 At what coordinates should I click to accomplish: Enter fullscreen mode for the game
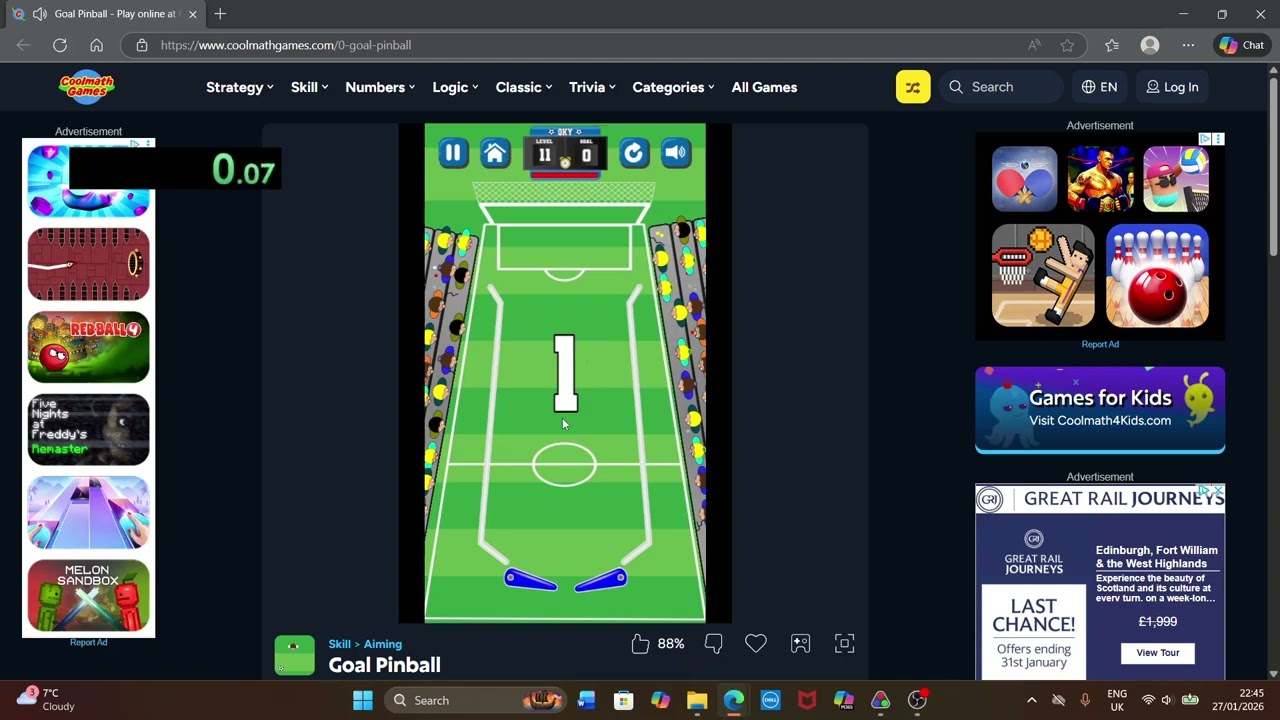coord(844,644)
